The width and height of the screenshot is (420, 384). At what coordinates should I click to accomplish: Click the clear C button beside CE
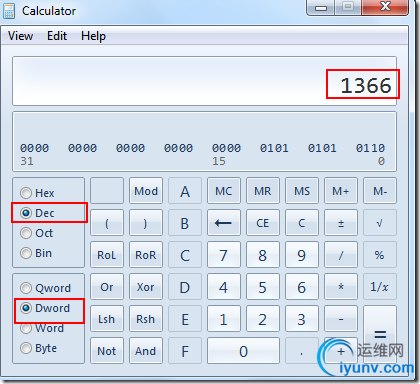point(302,223)
